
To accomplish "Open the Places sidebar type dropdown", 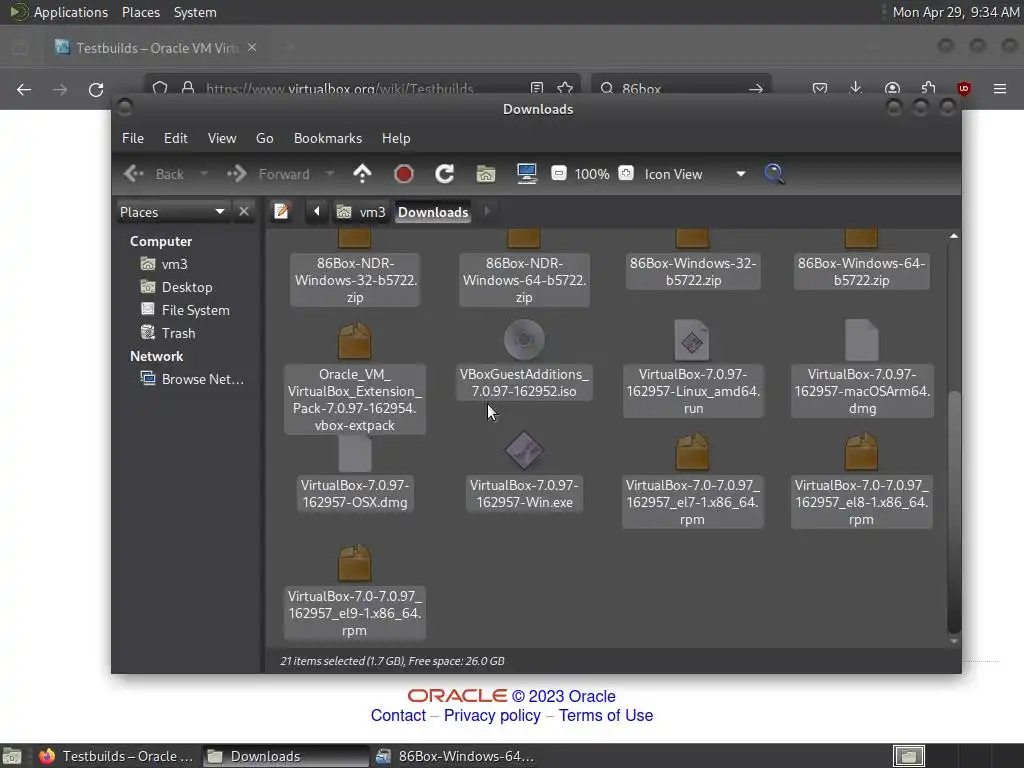I will 172,212.
